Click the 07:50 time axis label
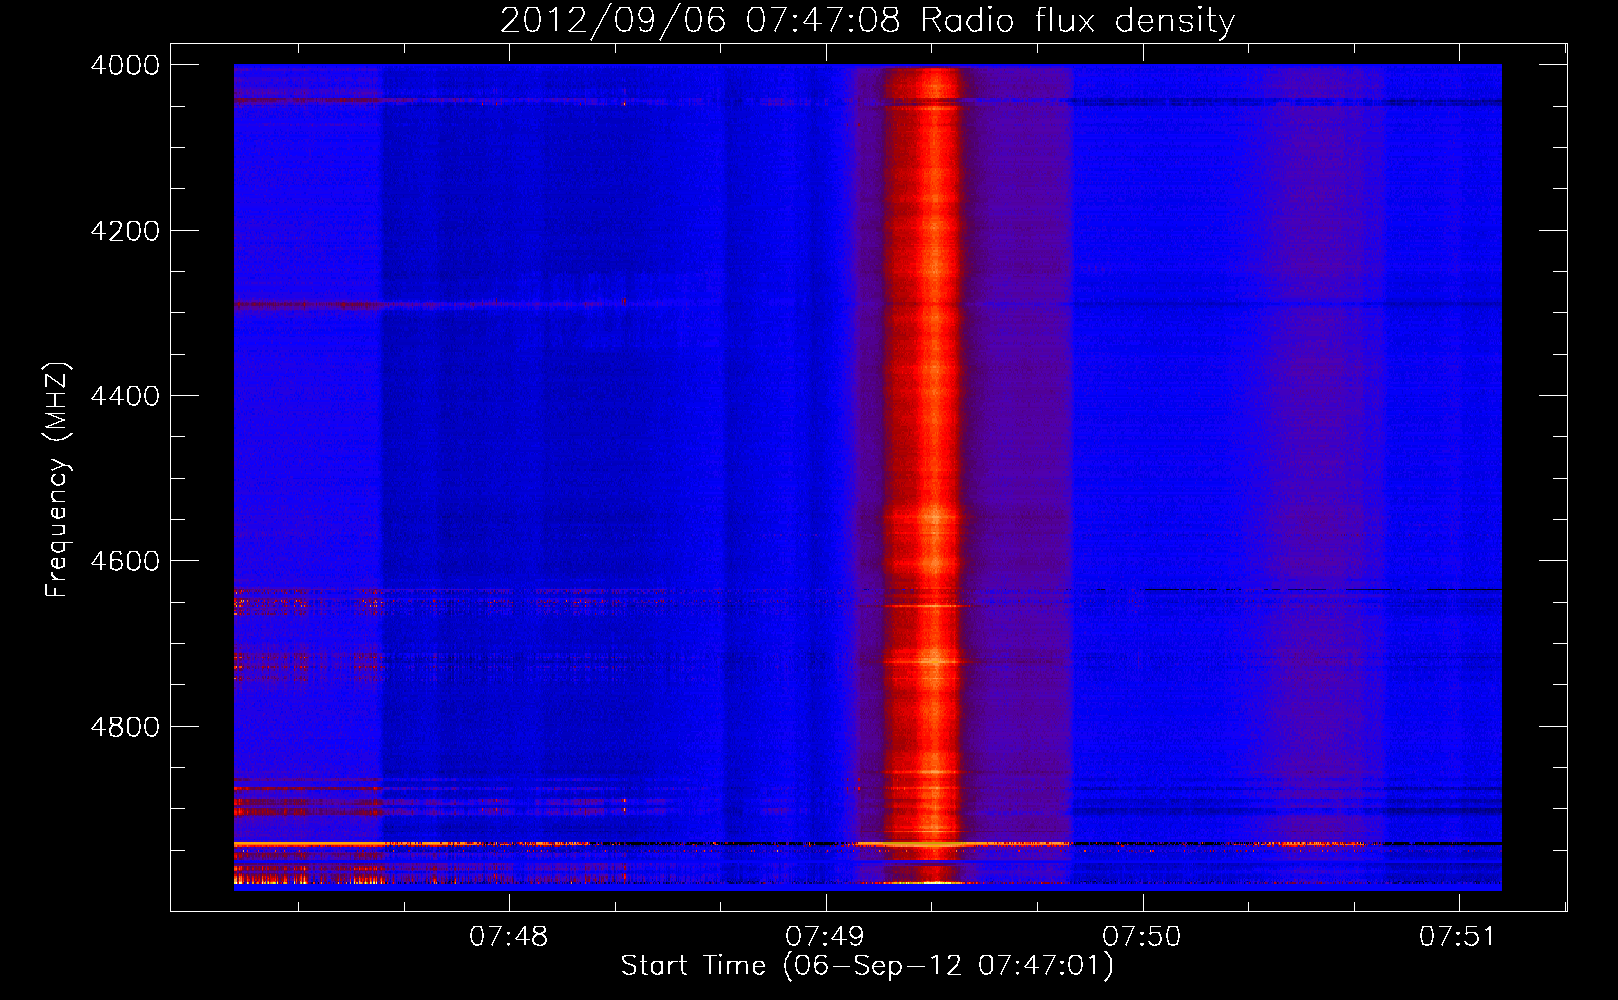The width and height of the screenshot is (1618, 1000). coord(1142,937)
